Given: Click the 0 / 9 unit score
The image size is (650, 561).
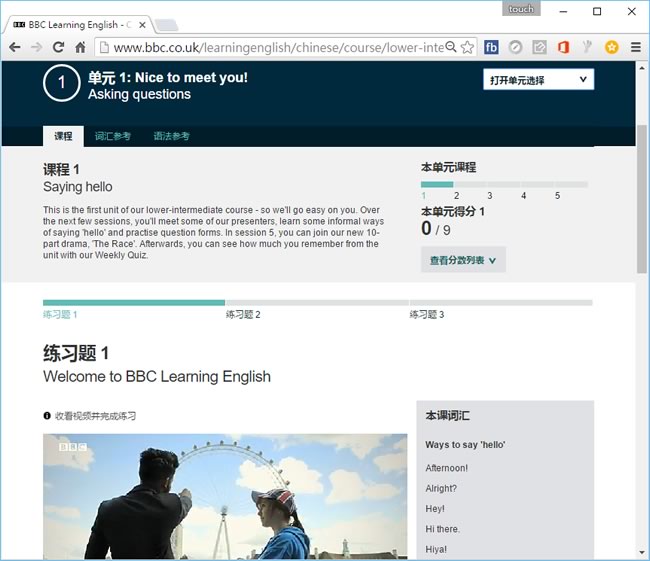Looking at the screenshot, I should pyautogui.click(x=436, y=229).
